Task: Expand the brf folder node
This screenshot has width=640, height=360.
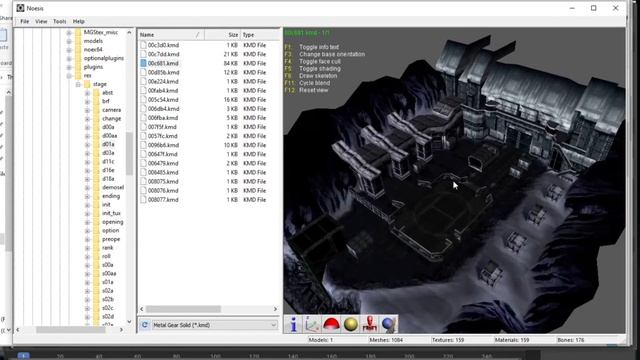Action: coord(87,102)
